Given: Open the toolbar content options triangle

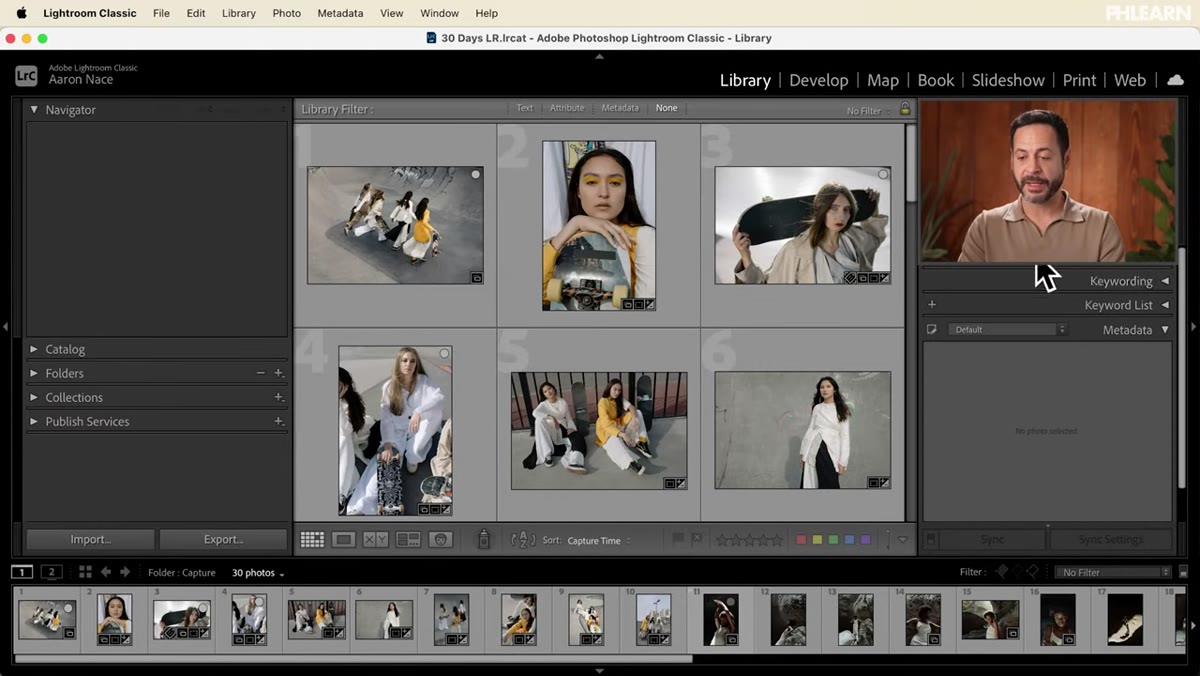Looking at the screenshot, I should pyautogui.click(x=902, y=540).
